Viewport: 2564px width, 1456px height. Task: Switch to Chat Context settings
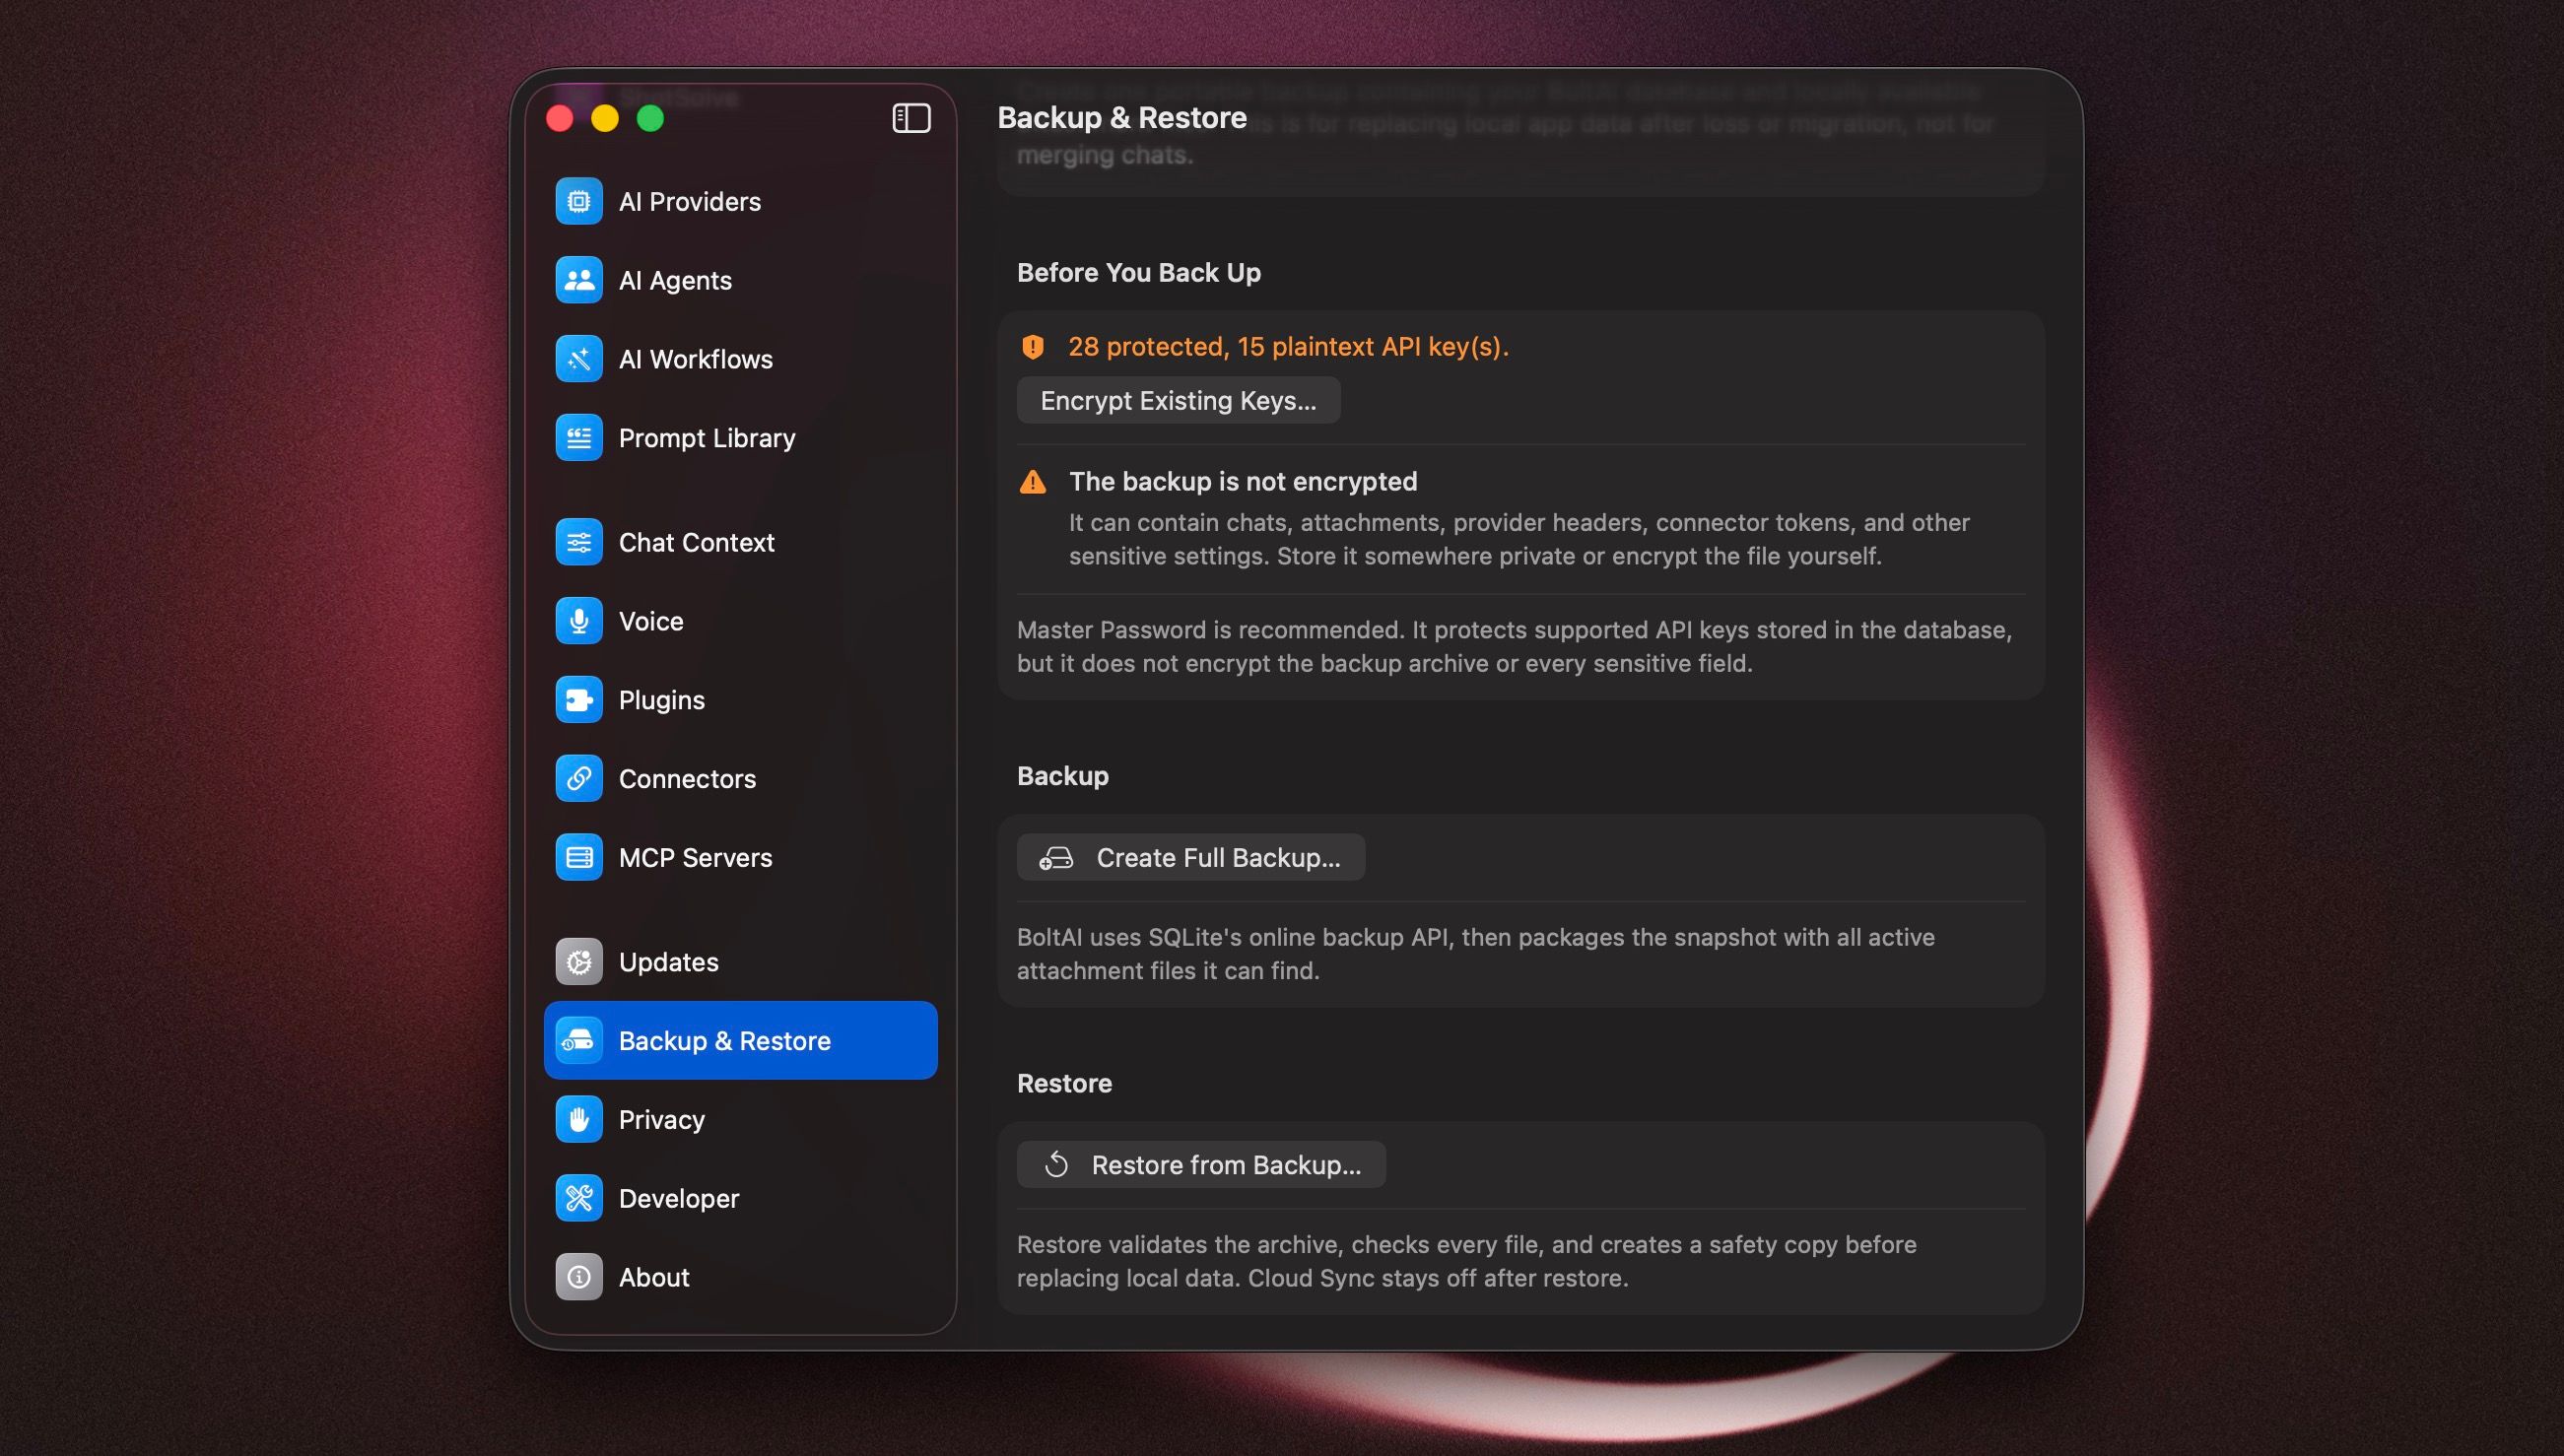pyautogui.click(x=741, y=542)
